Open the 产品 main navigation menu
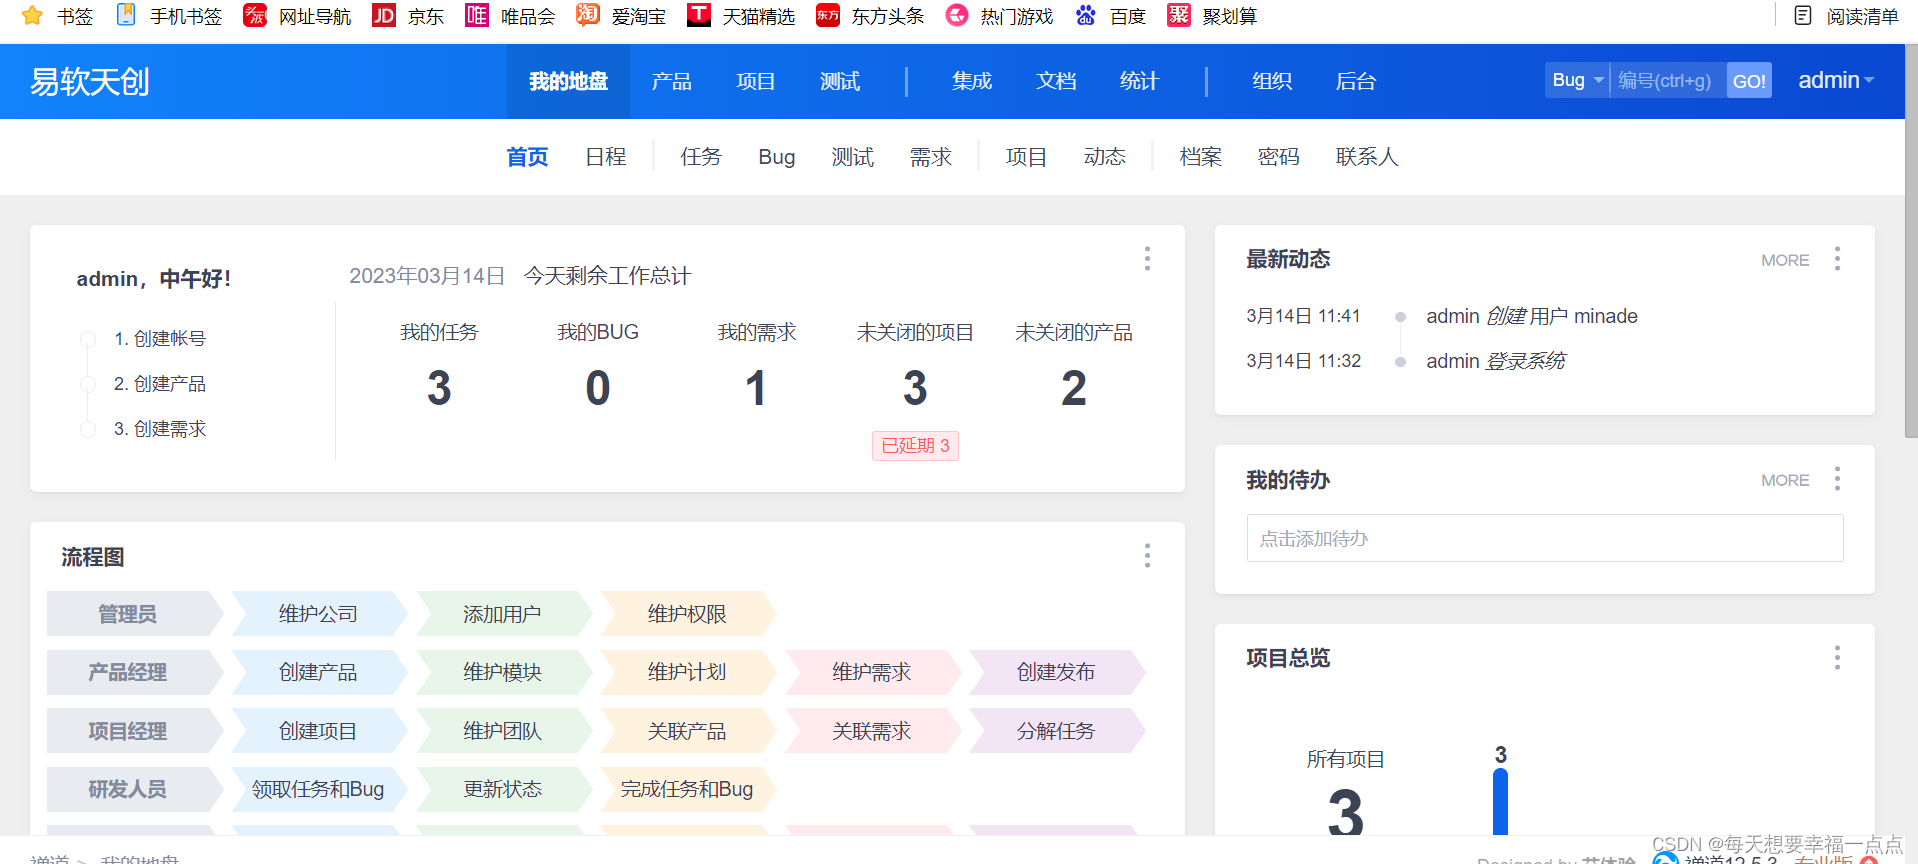1918x864 pixels. (671, 81)
